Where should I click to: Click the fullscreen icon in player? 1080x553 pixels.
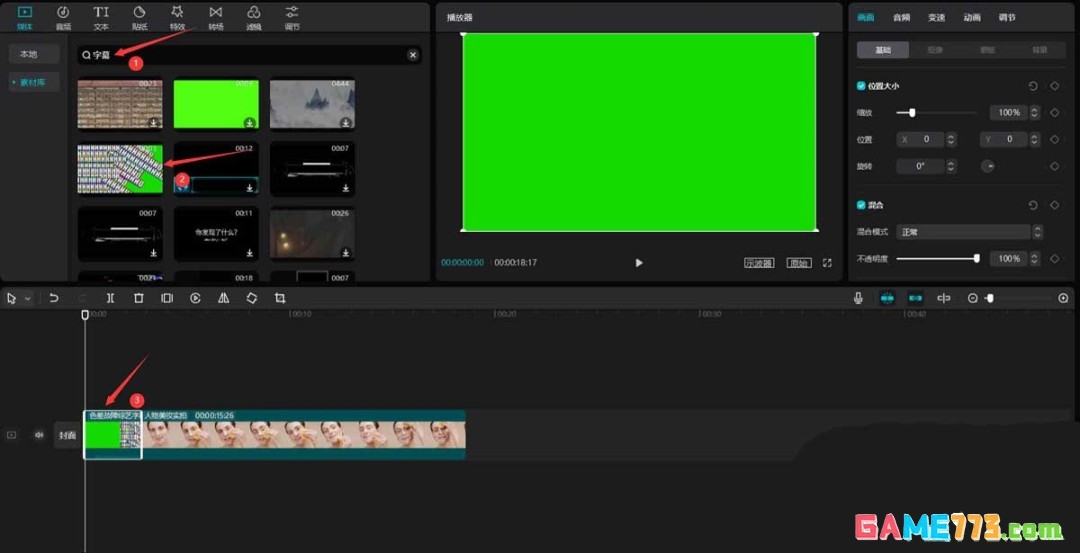(827, 263)
